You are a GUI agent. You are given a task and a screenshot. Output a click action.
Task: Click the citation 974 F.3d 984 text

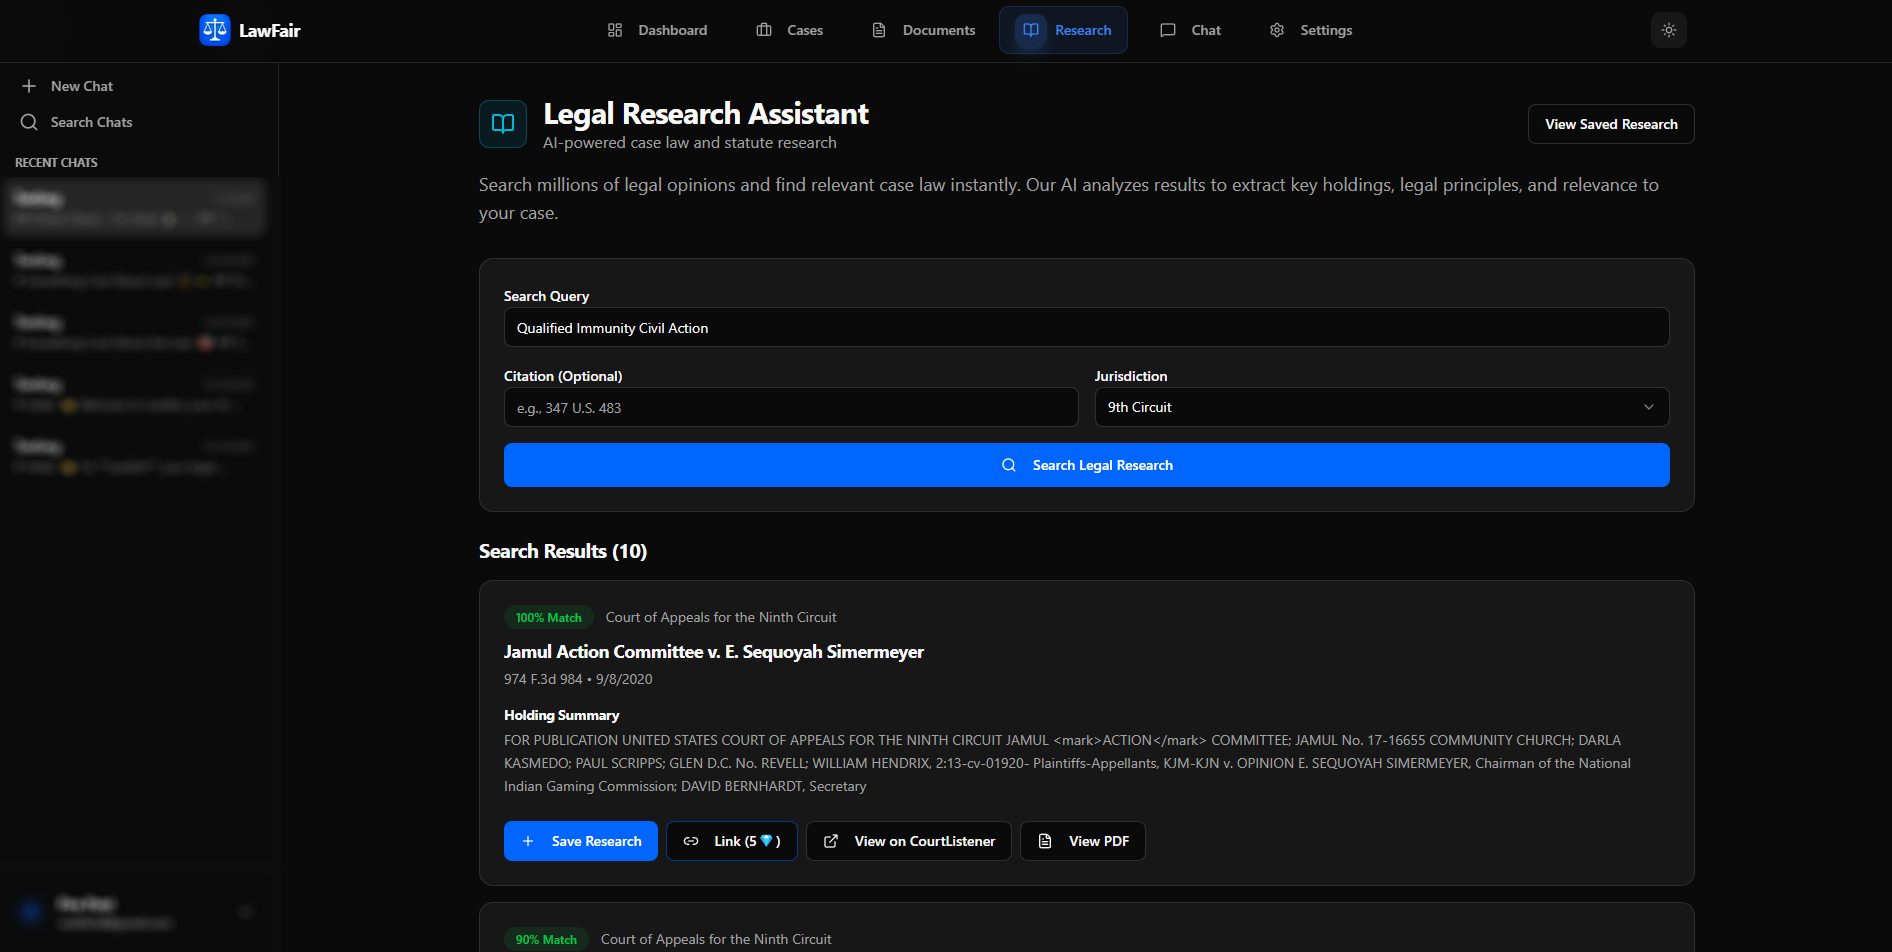click(x=543, y=679)
